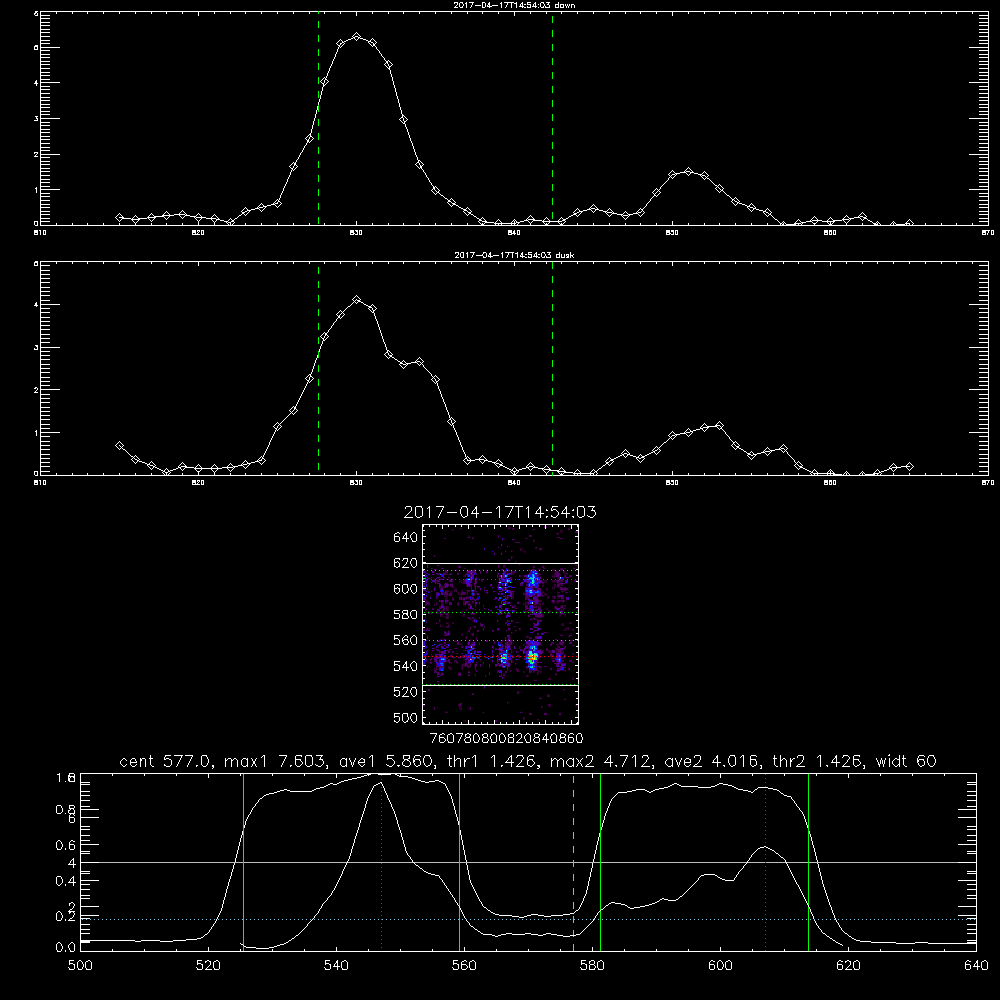Click the dusk curve's secondary peak diamond marker
The height and width of the screenshot is (1000, 1000).
pos(719,425)
